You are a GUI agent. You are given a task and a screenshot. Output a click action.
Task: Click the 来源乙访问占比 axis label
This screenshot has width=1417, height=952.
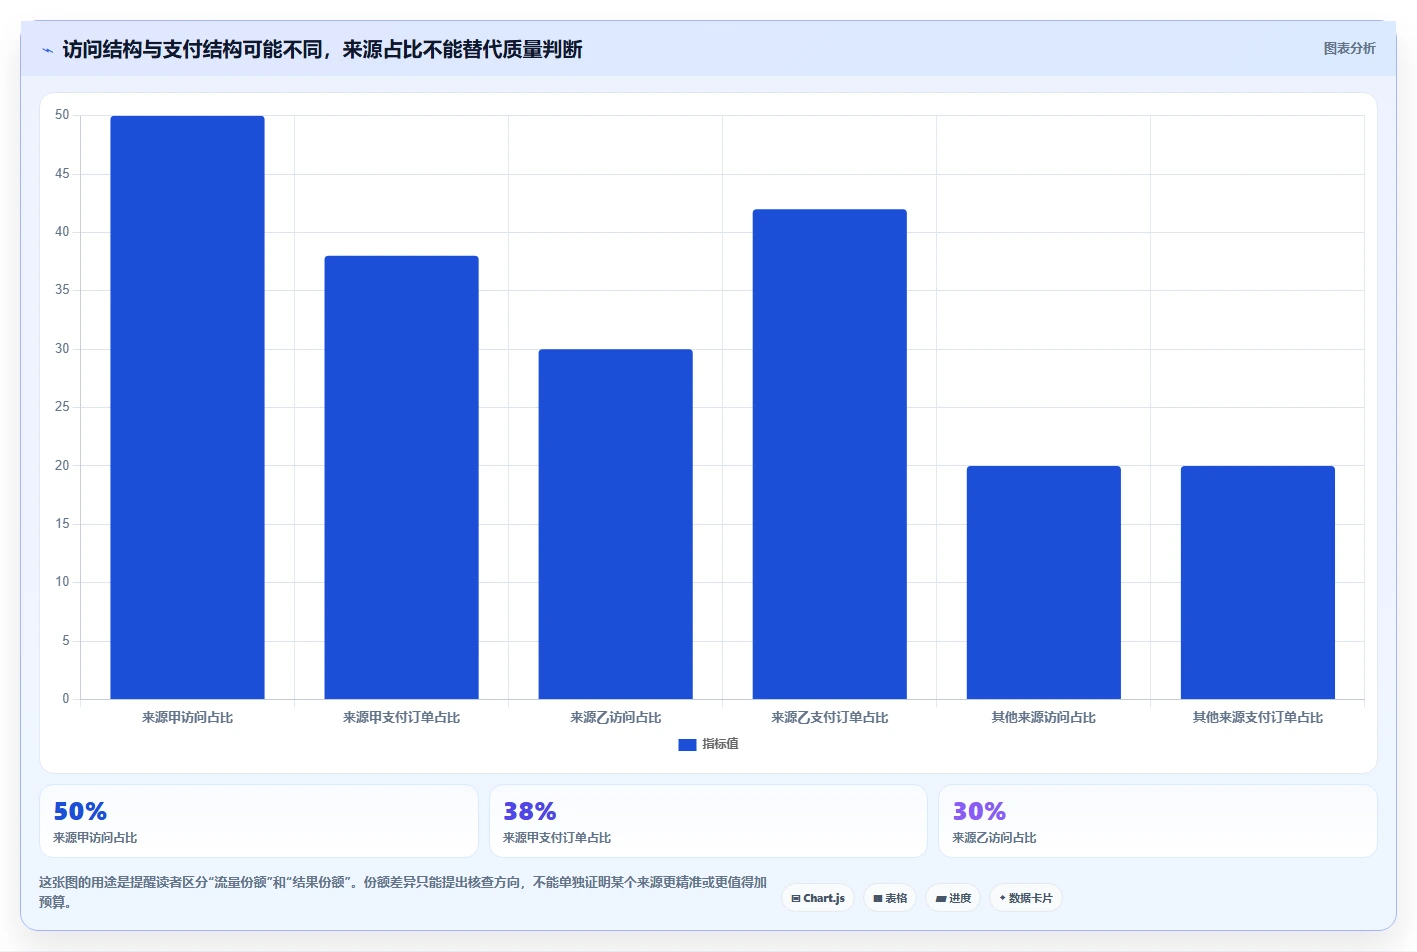click(615, 717)
